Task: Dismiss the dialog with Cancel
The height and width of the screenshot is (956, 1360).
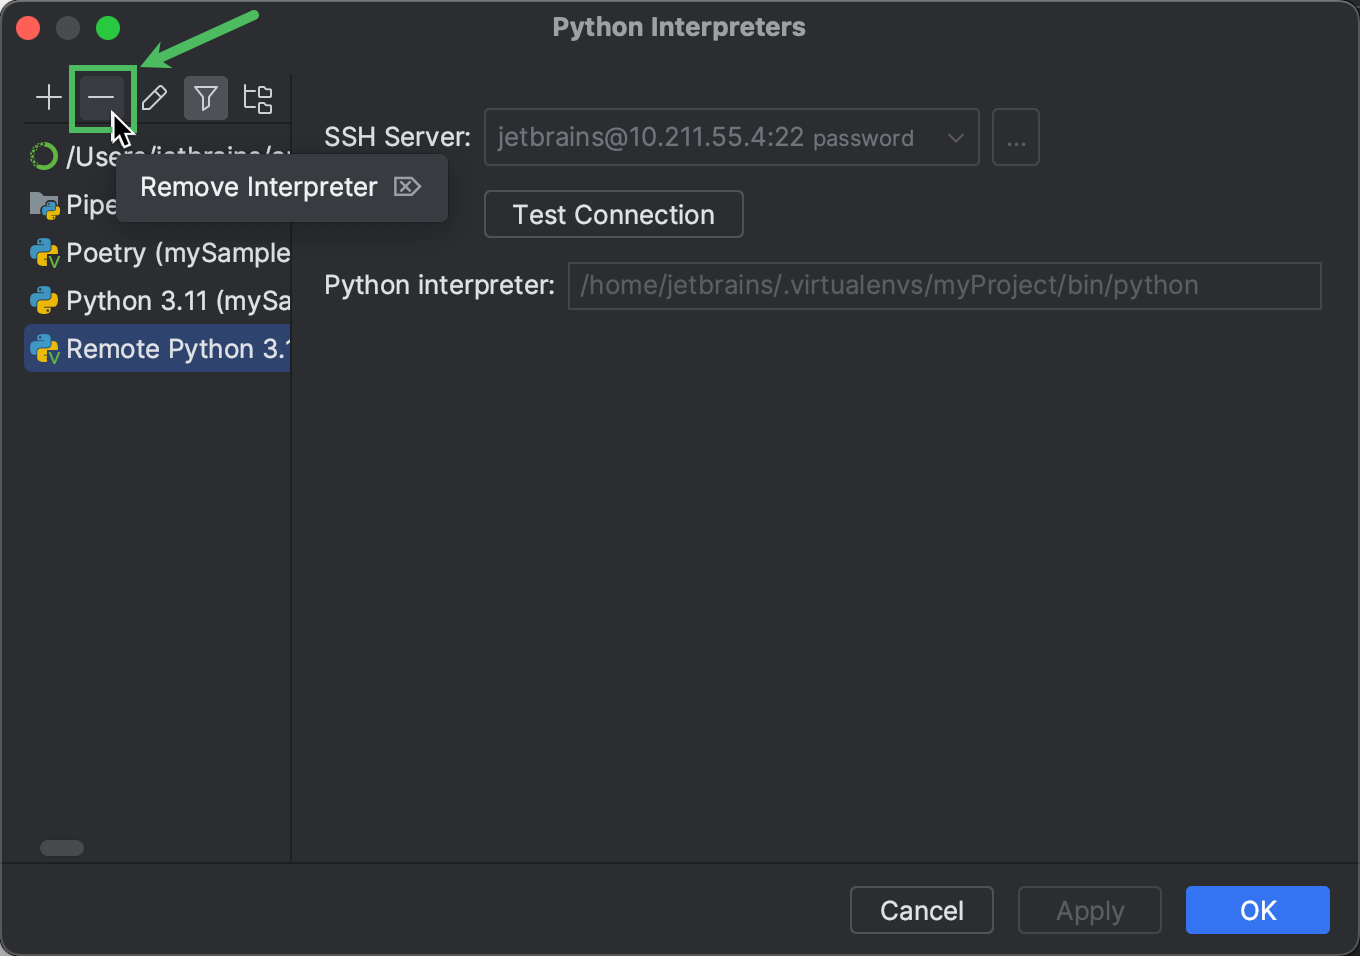Action: 921,910
